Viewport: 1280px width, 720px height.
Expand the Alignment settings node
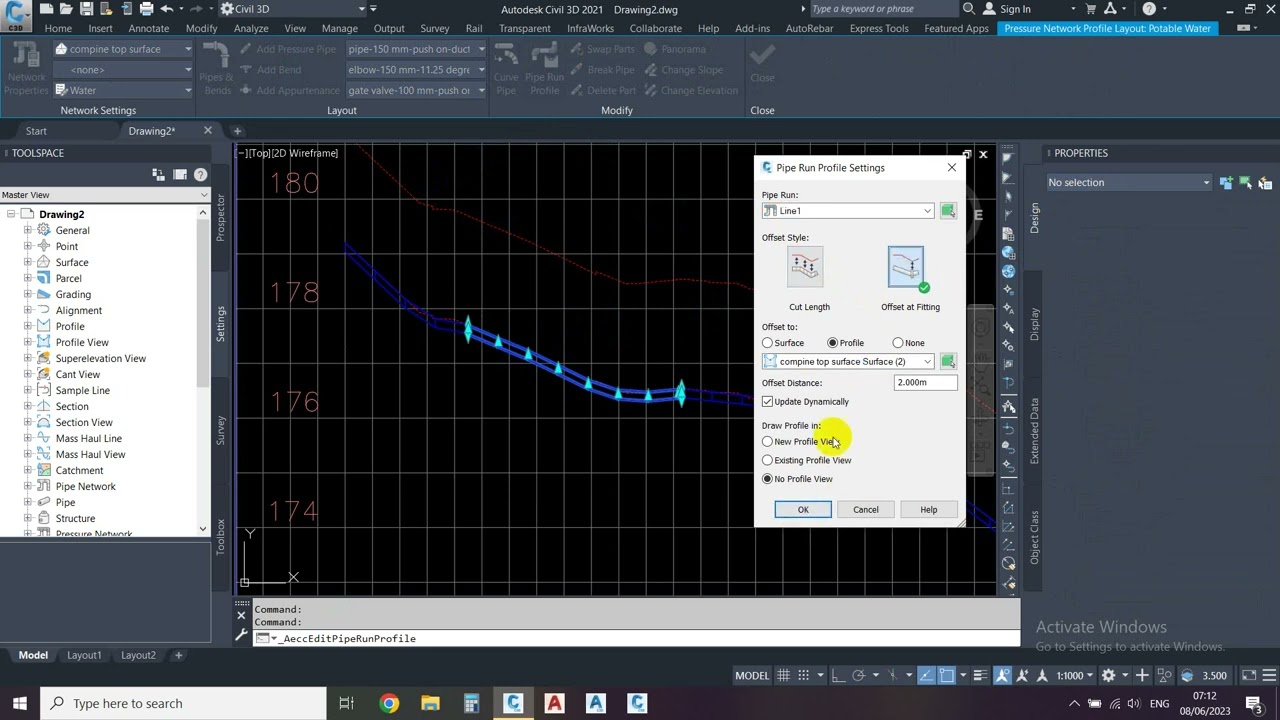[28, 310]
